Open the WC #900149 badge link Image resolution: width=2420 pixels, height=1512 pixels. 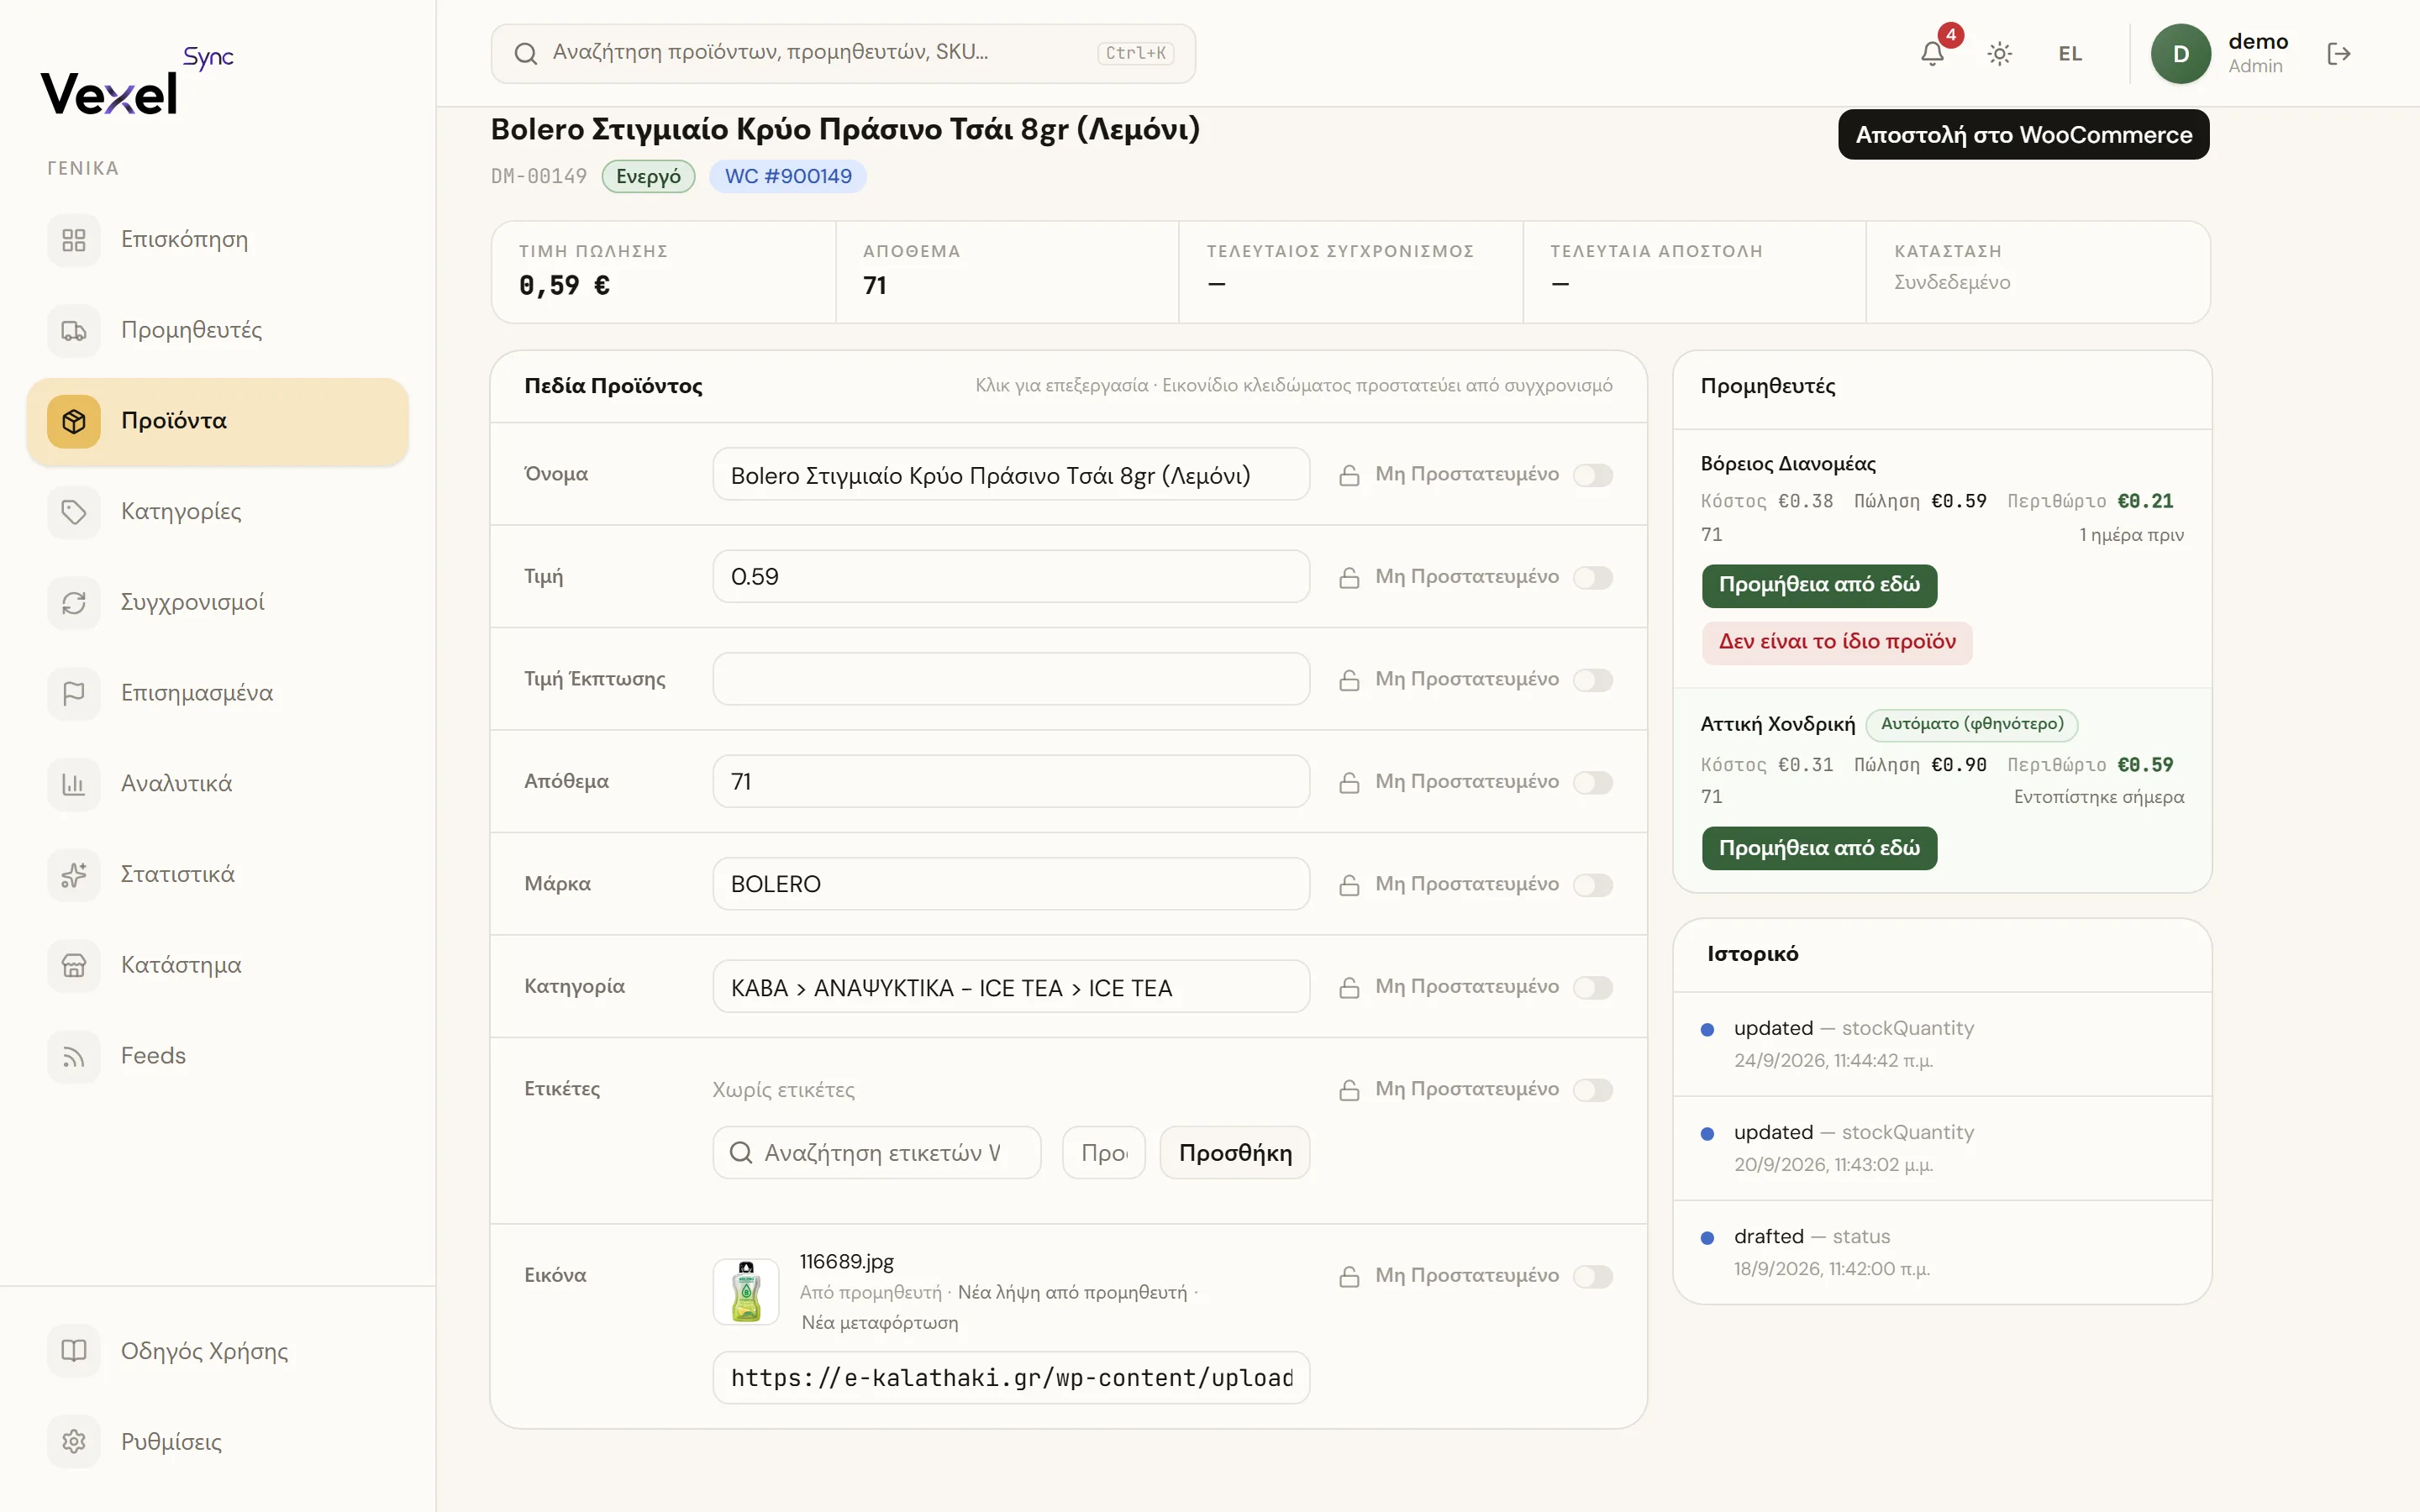tap(788, 177)
